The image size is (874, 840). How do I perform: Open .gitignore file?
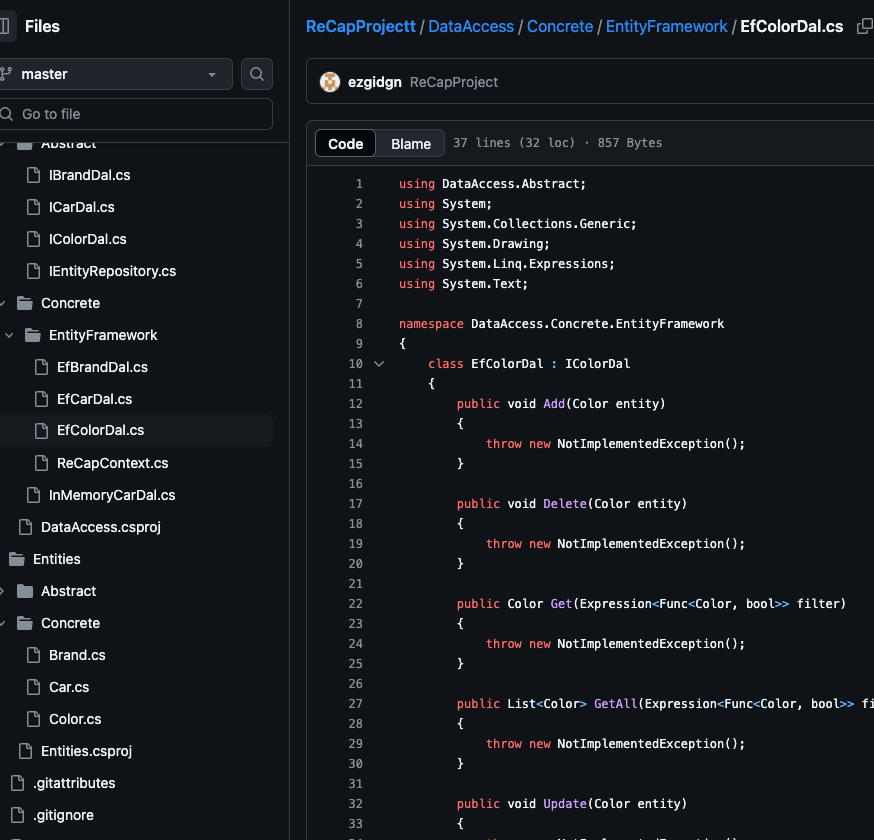[63, 815]
